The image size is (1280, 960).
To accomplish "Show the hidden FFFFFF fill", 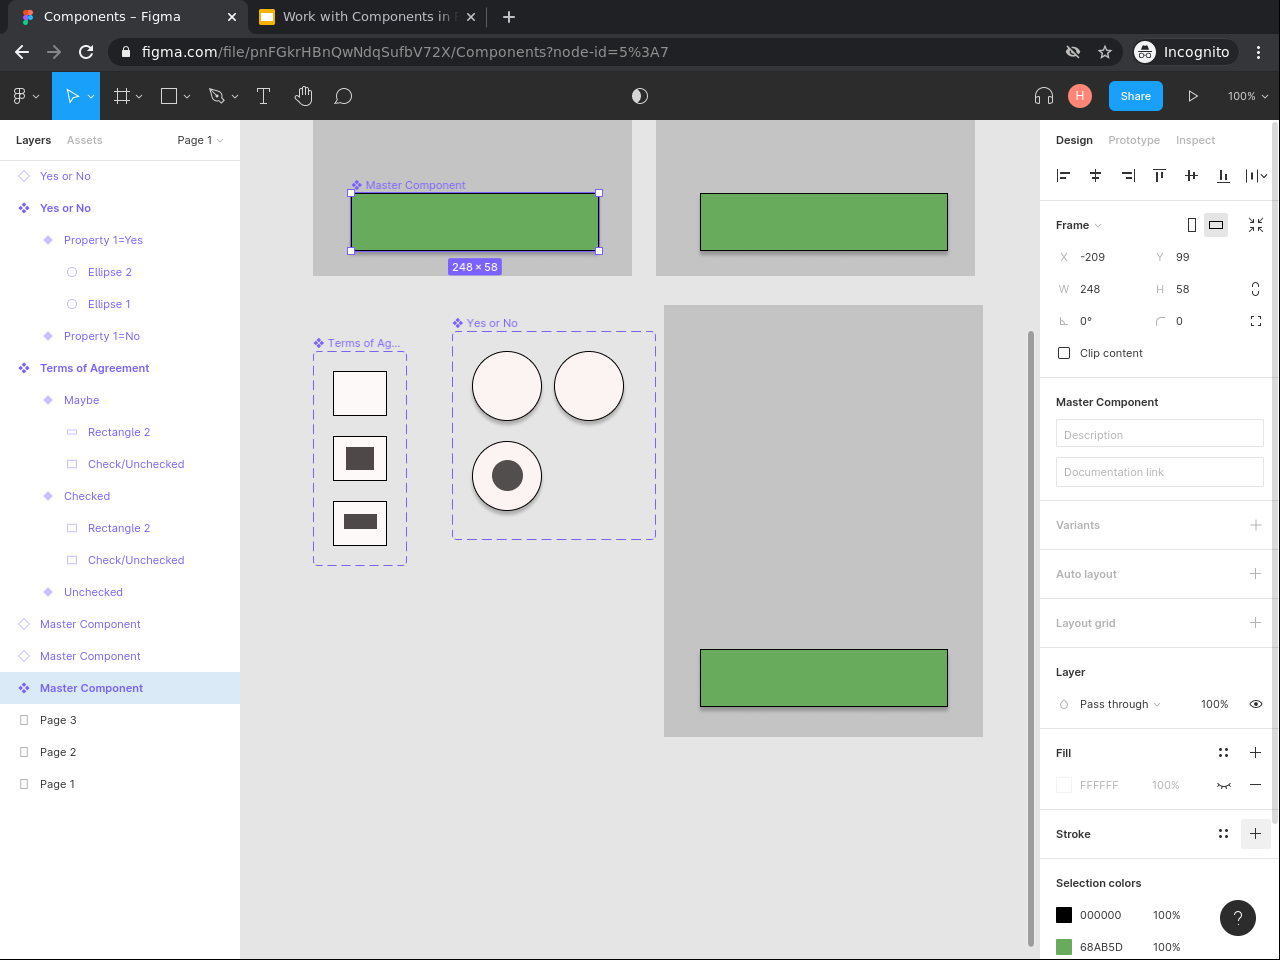I will (1224, 786).
